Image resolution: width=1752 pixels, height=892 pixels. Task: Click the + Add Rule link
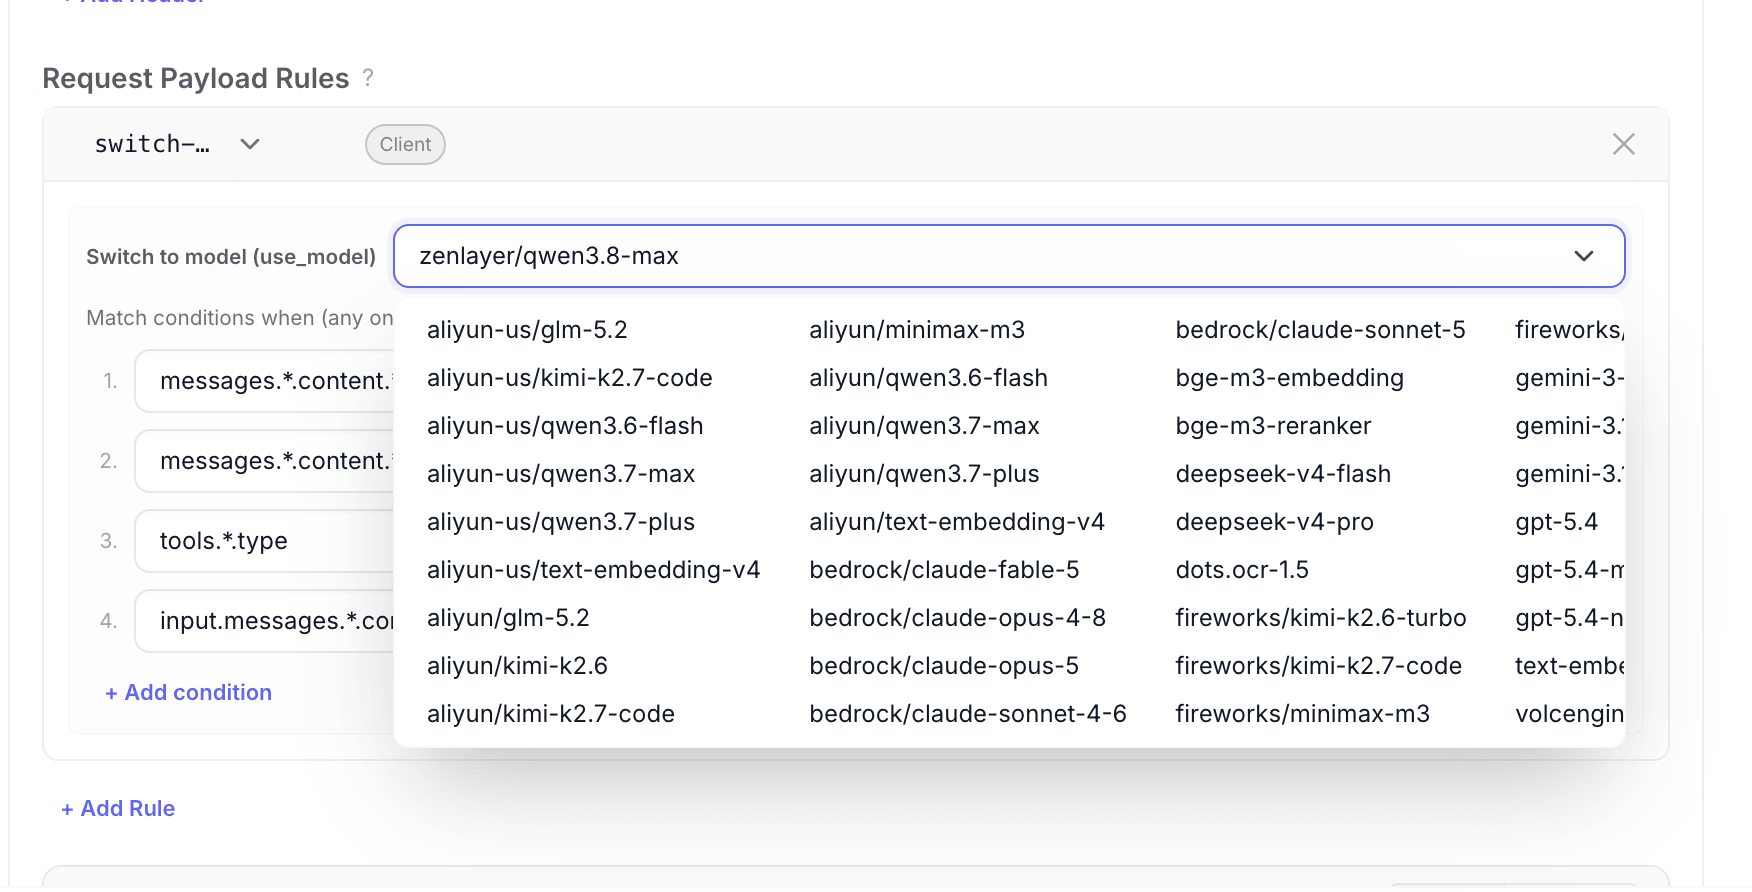point(118,808)
